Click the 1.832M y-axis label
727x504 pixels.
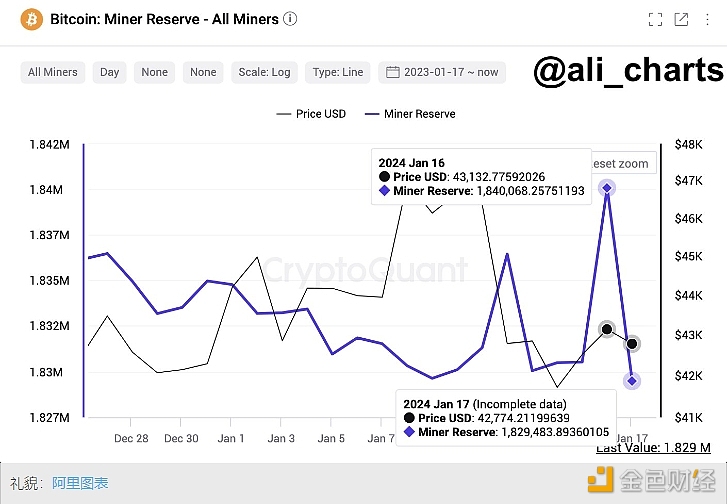coord(50,326)
